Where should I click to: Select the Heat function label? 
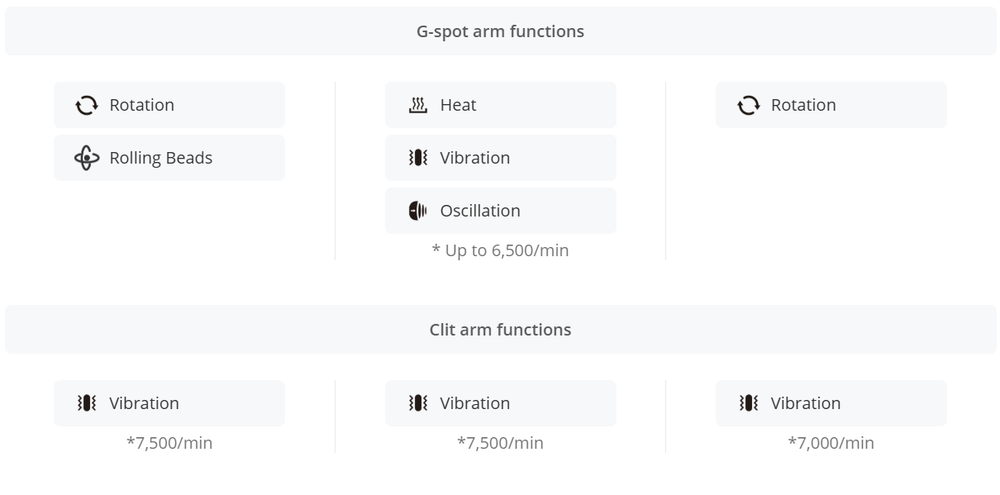pos(458,105)
